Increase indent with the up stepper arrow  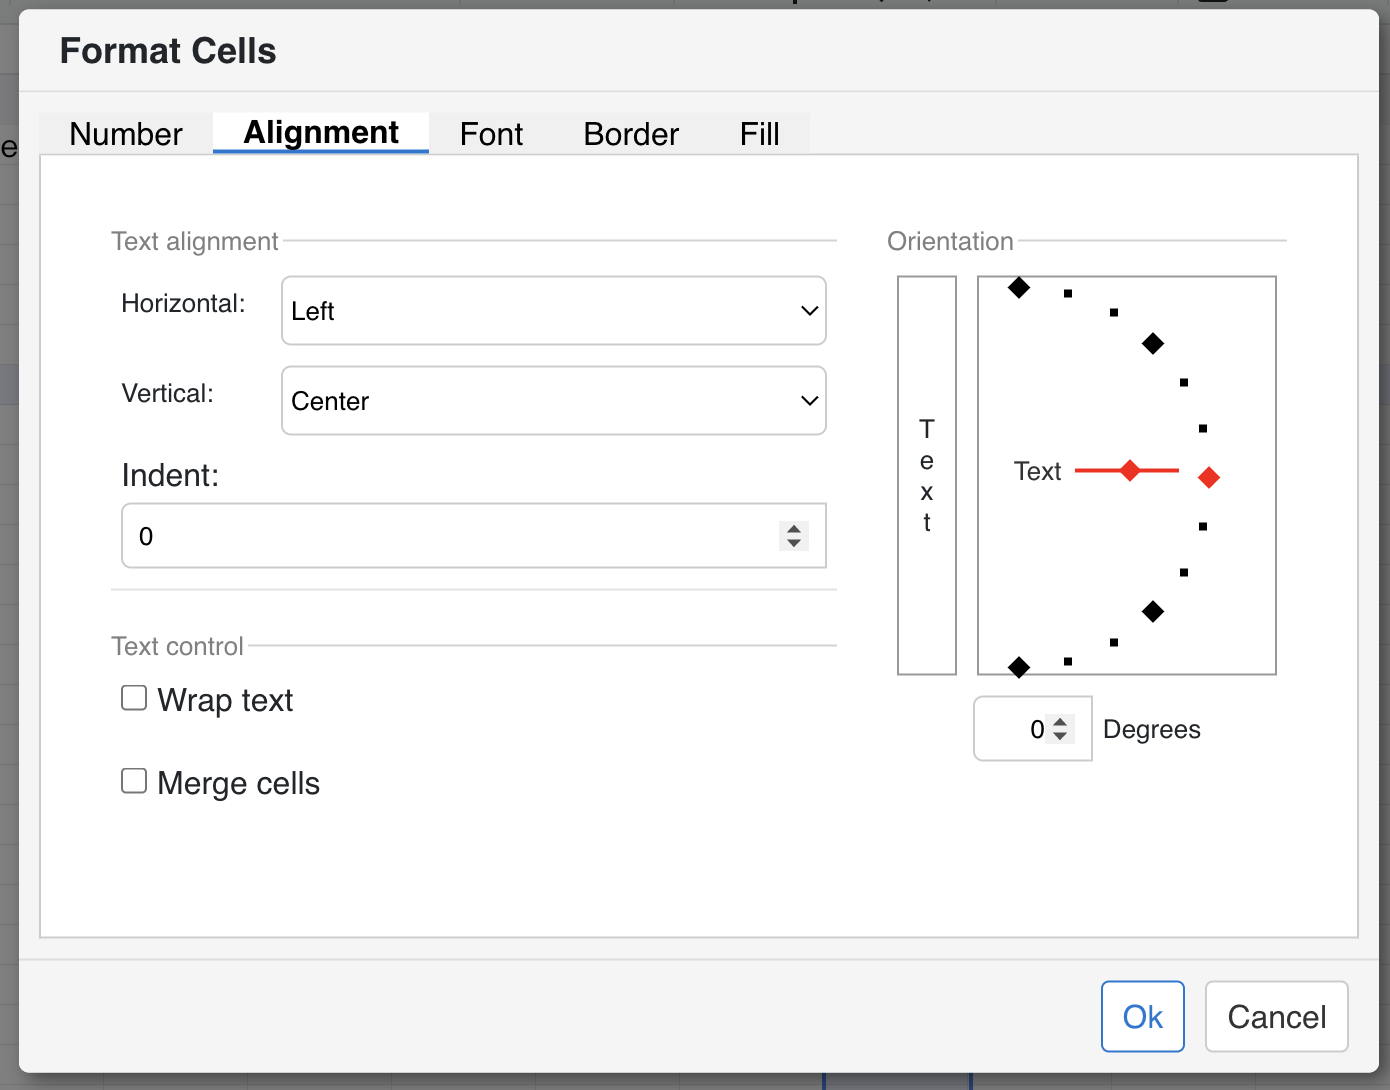tap(794, 529)
